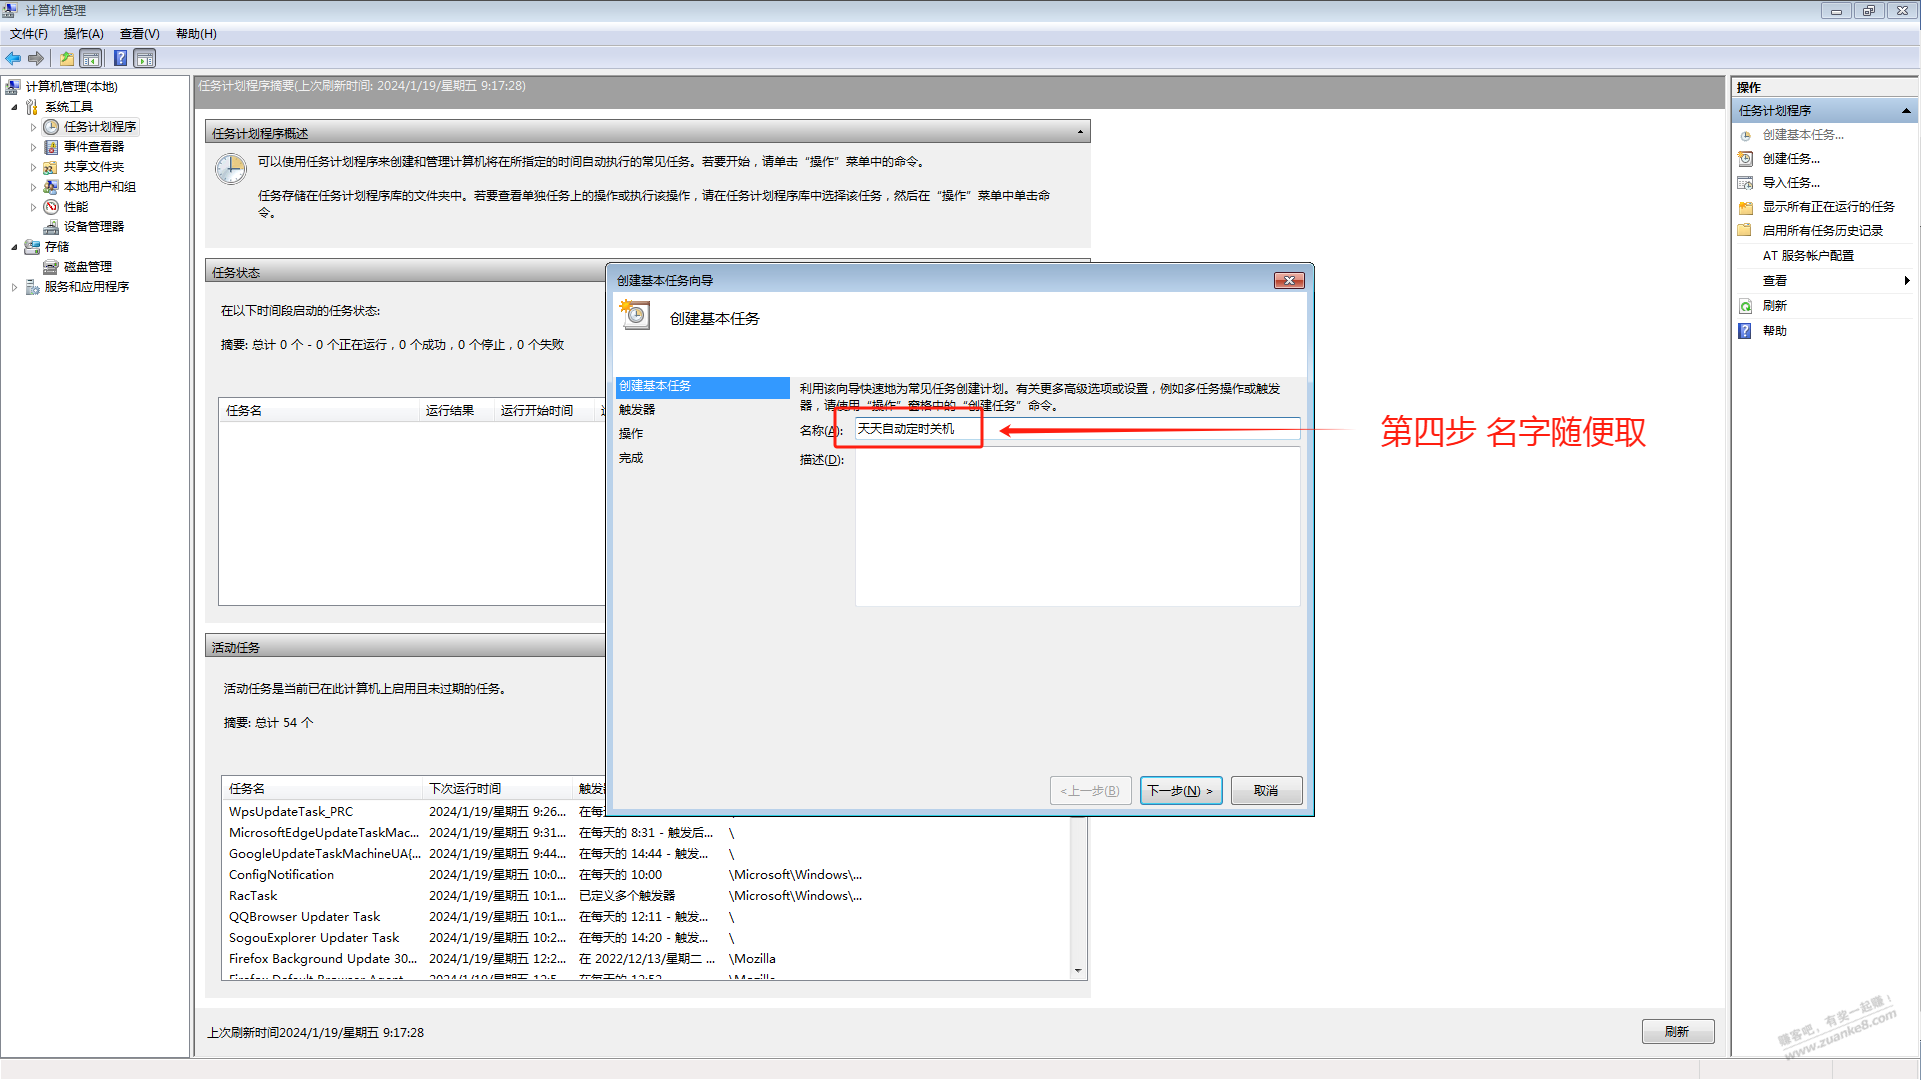1921x1080 pixels.
Task: Open the 查看(V) menu
Action: click(x=140, y=34)
